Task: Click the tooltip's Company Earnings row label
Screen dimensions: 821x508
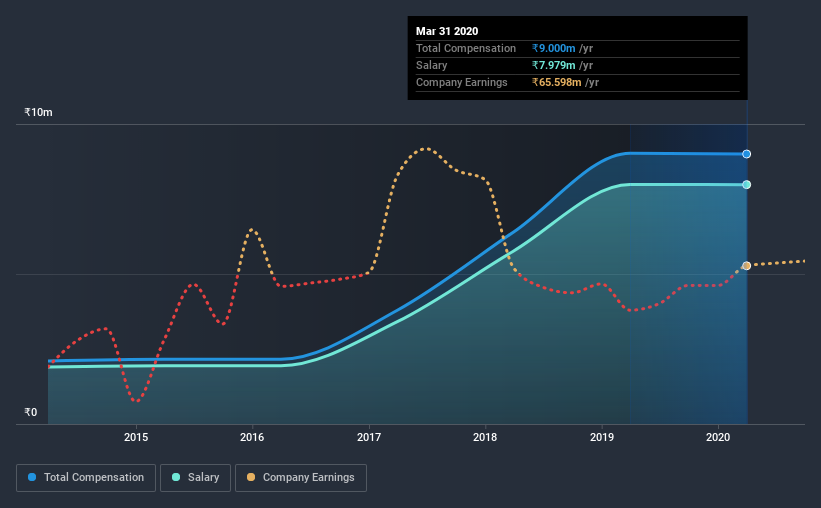Action: tap(462, 82)
